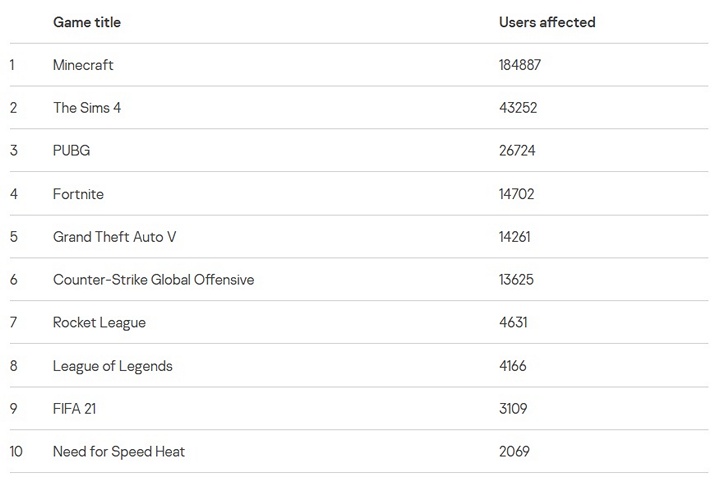
Task: Select the Fortnite entry
Action: [x=78, y=194]
